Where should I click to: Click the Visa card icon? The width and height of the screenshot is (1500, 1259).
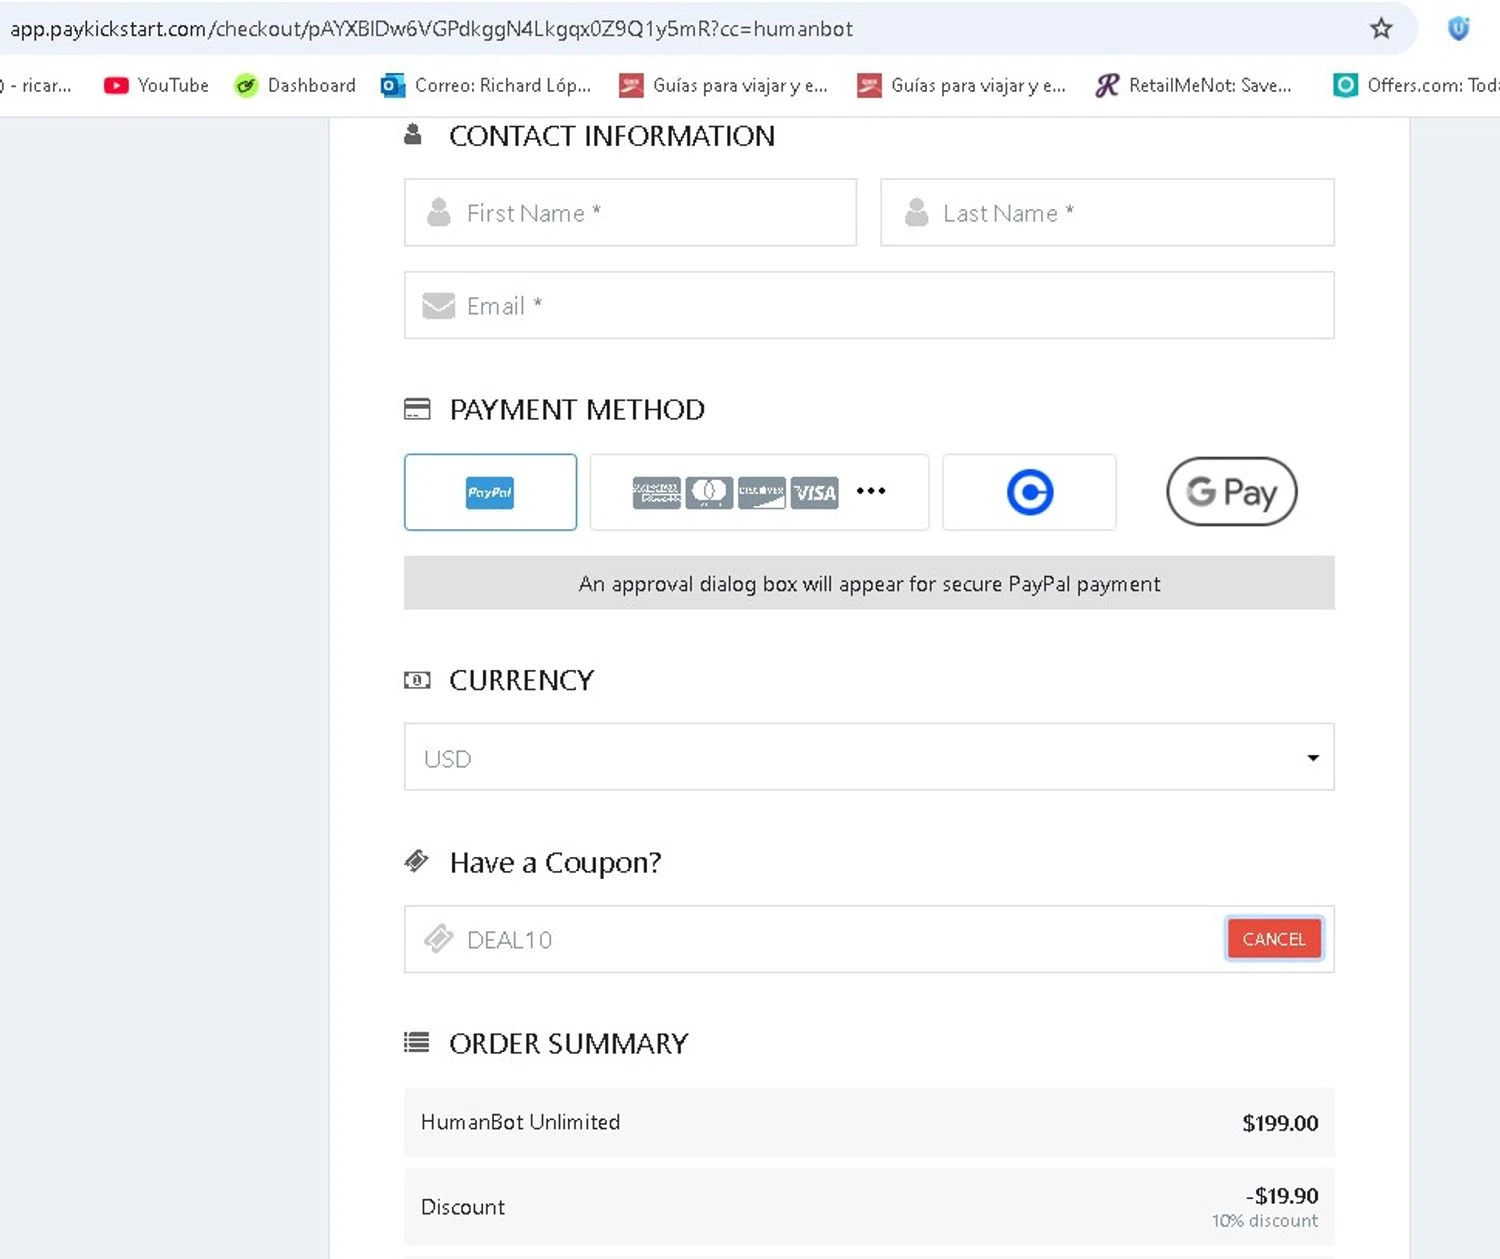(815, 492)
